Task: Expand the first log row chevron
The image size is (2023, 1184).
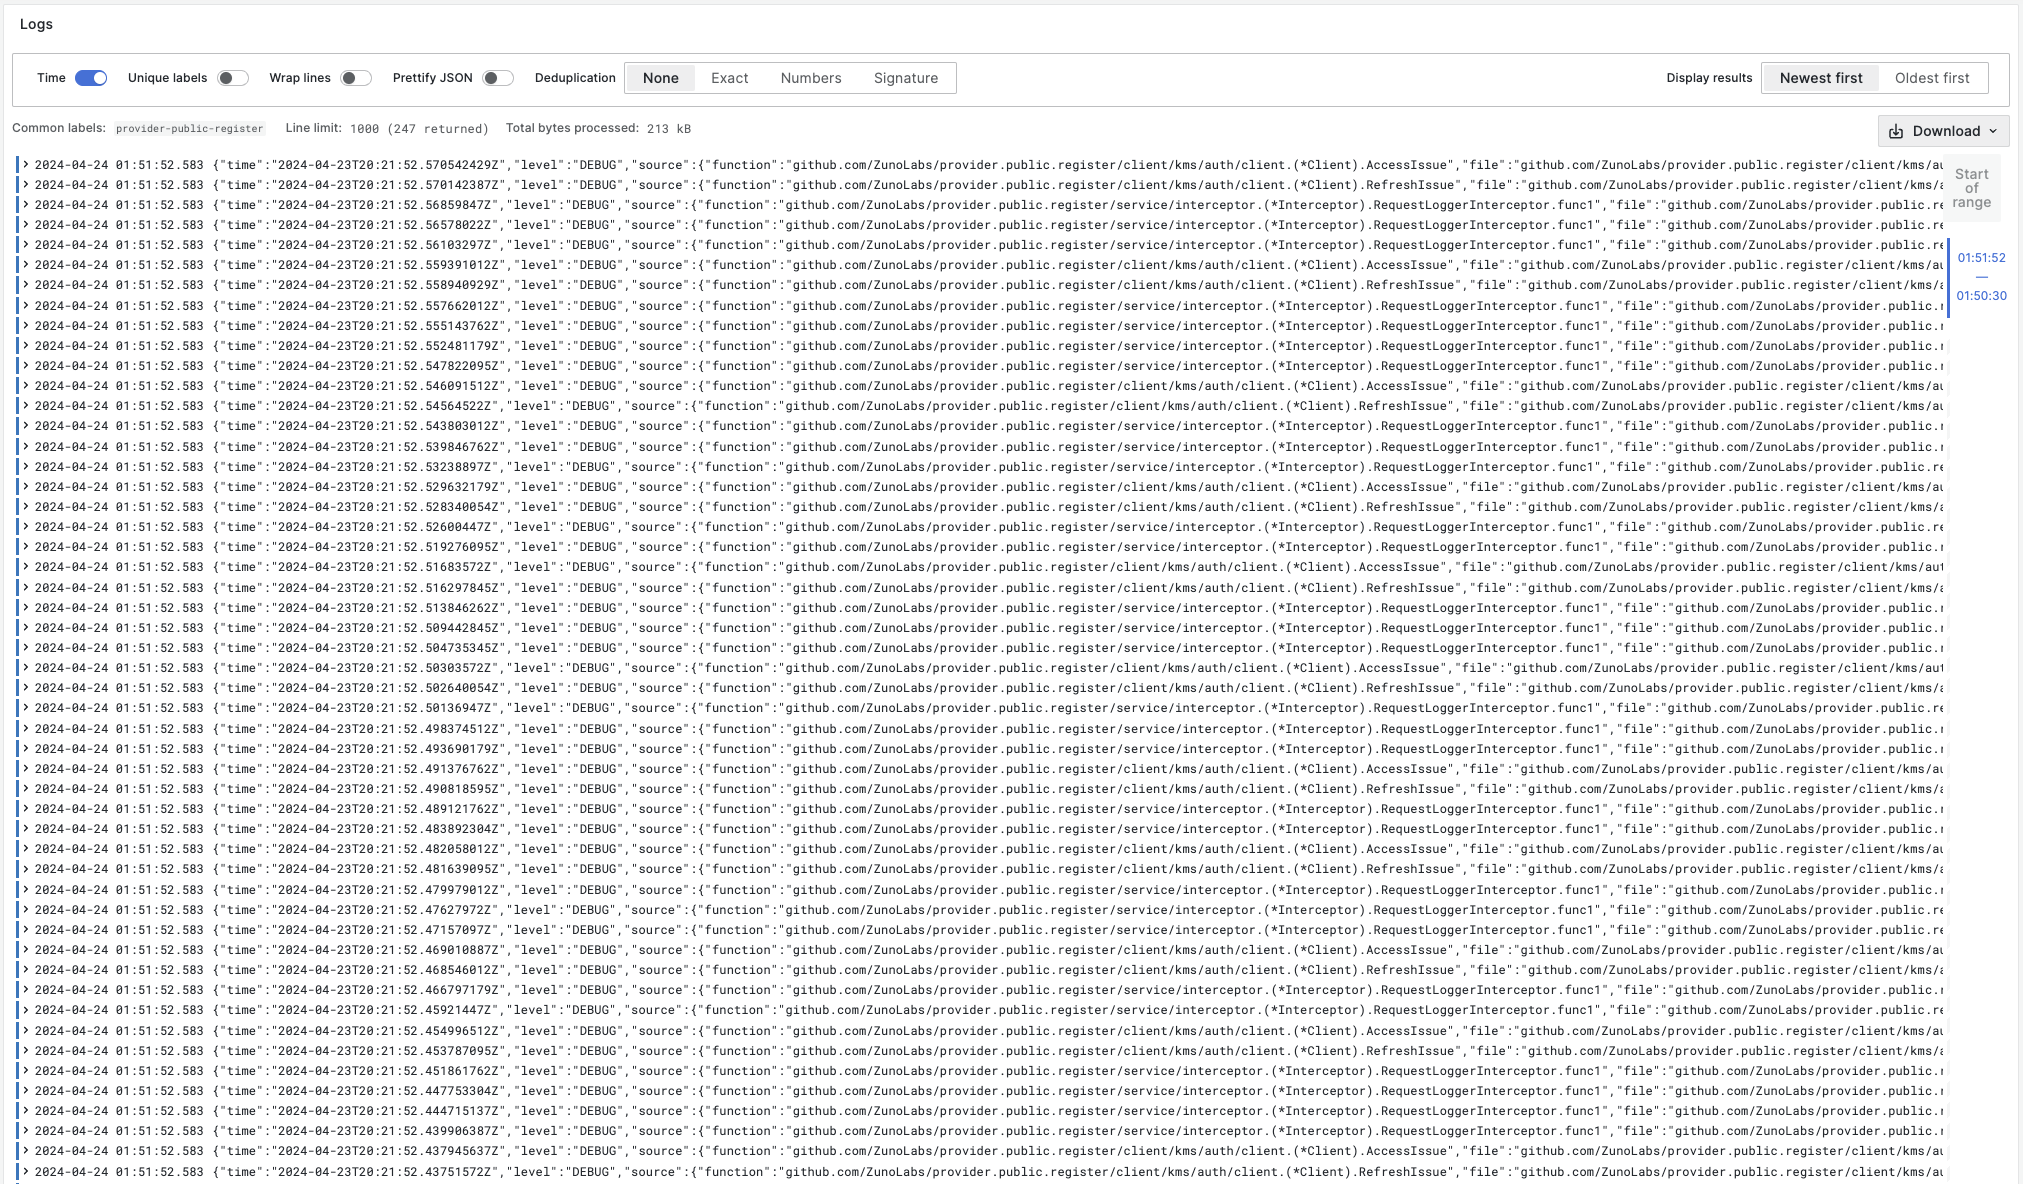Action: [26, 165]
